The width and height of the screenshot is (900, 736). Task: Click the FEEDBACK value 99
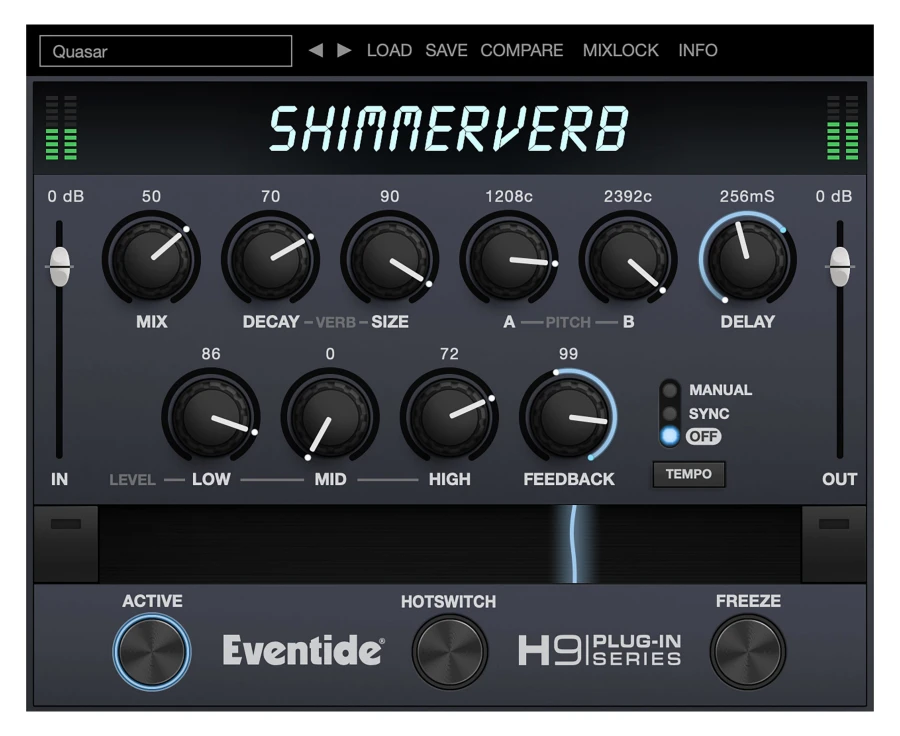pos(568,354)
